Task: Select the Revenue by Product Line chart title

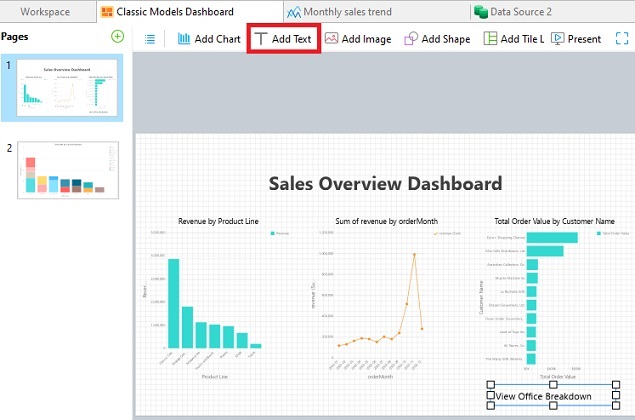Action: (218, 221)
